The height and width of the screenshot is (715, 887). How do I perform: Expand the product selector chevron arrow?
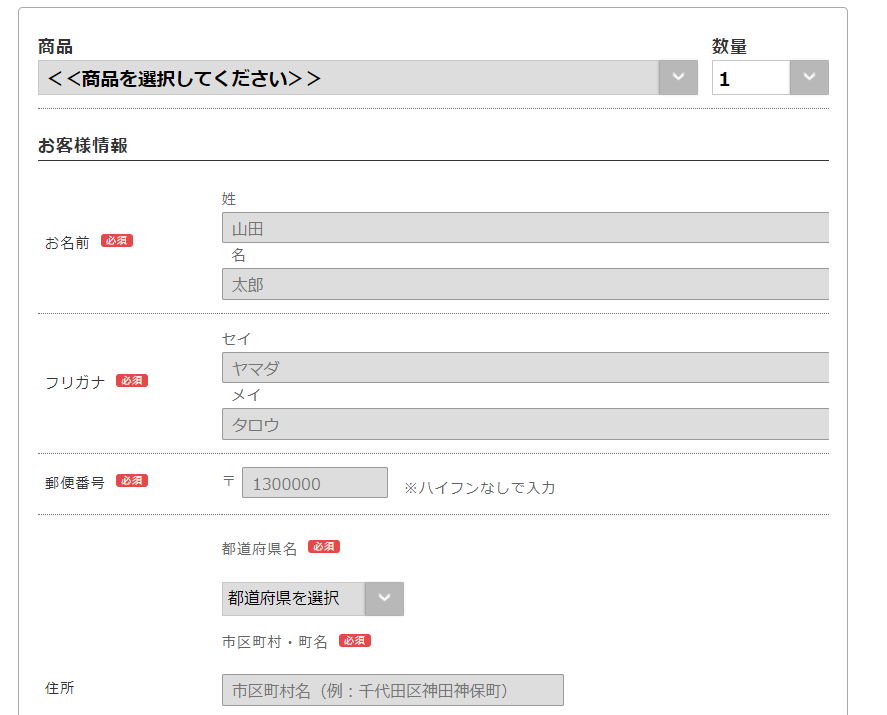(x=678, y=77)
